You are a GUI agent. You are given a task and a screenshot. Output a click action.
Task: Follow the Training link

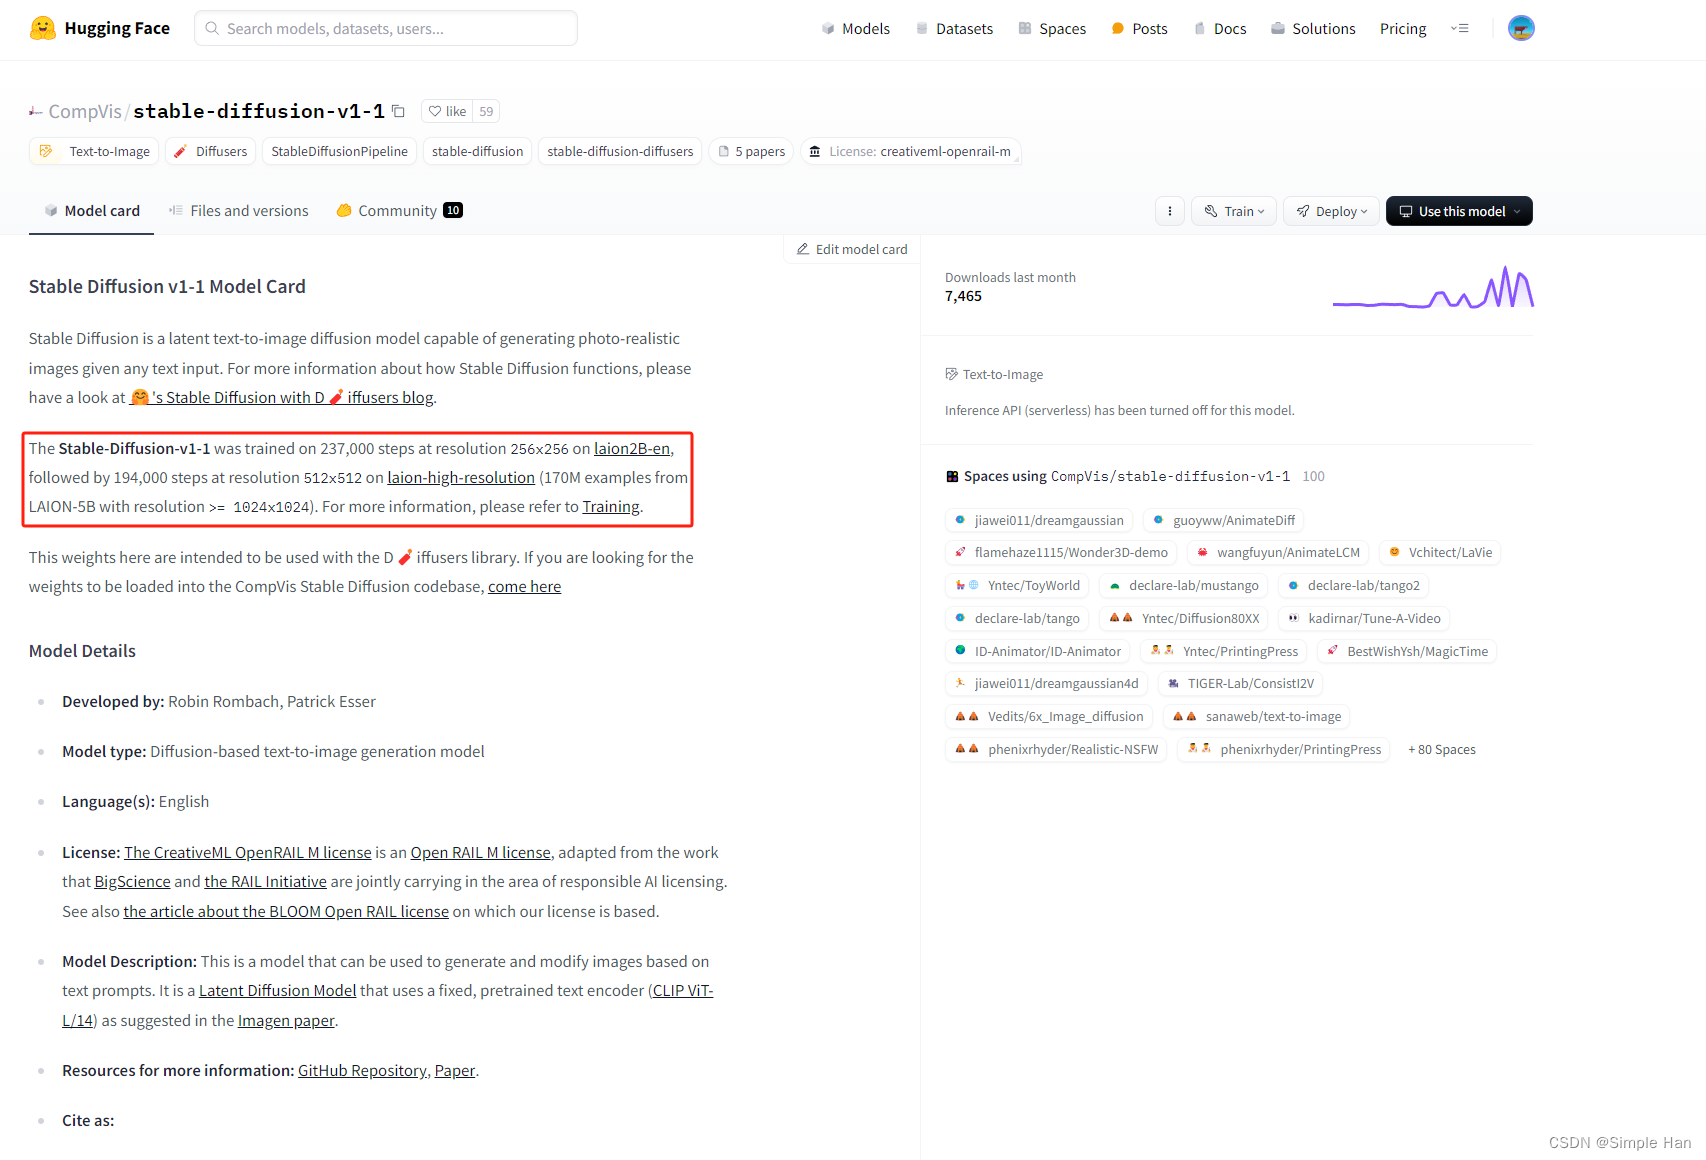[x=611, y=506]
